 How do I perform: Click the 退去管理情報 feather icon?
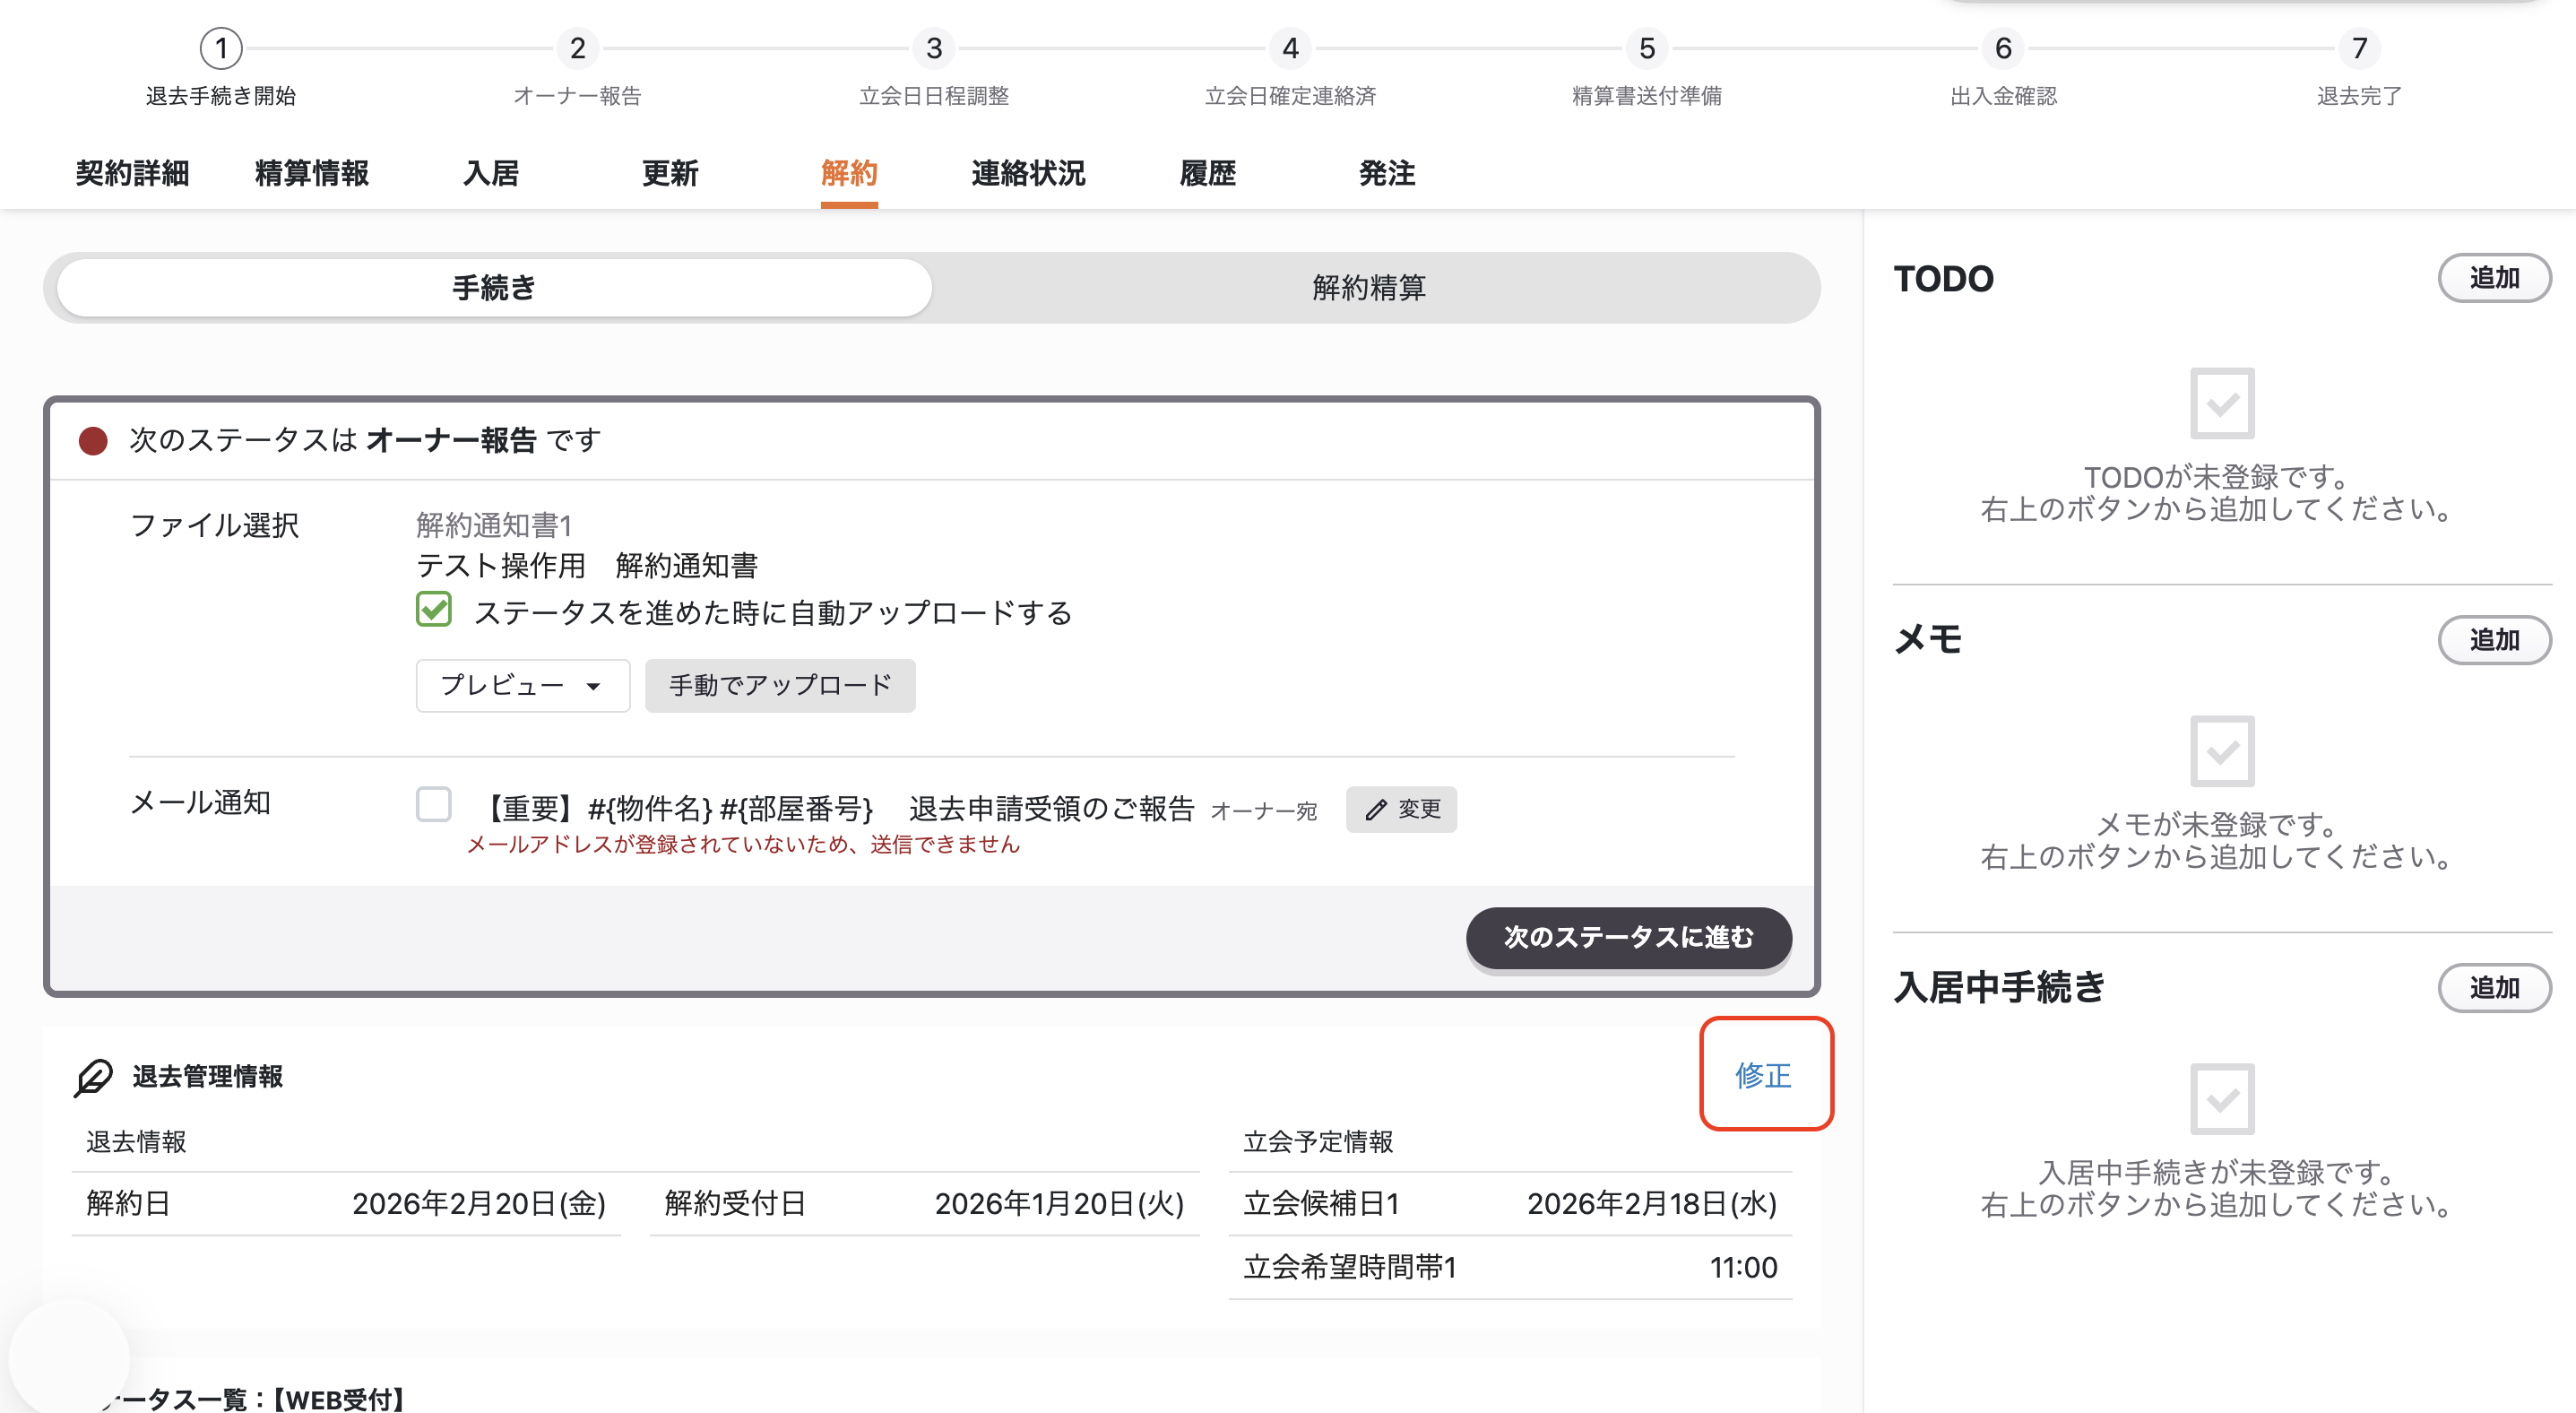(x=94, y=1077)
